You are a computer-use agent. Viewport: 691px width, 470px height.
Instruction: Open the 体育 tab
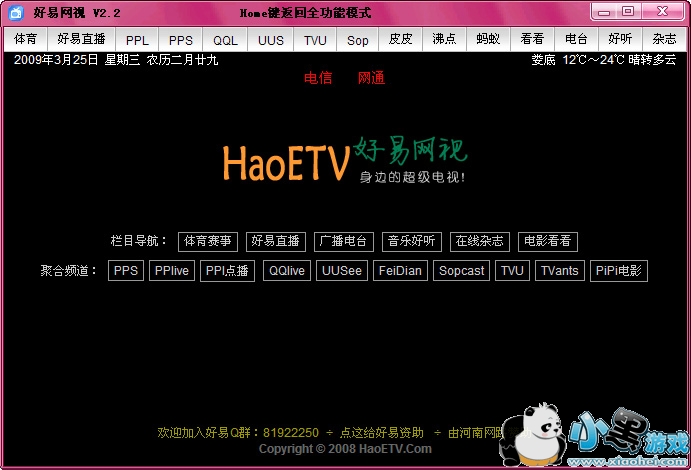(26, 39)
